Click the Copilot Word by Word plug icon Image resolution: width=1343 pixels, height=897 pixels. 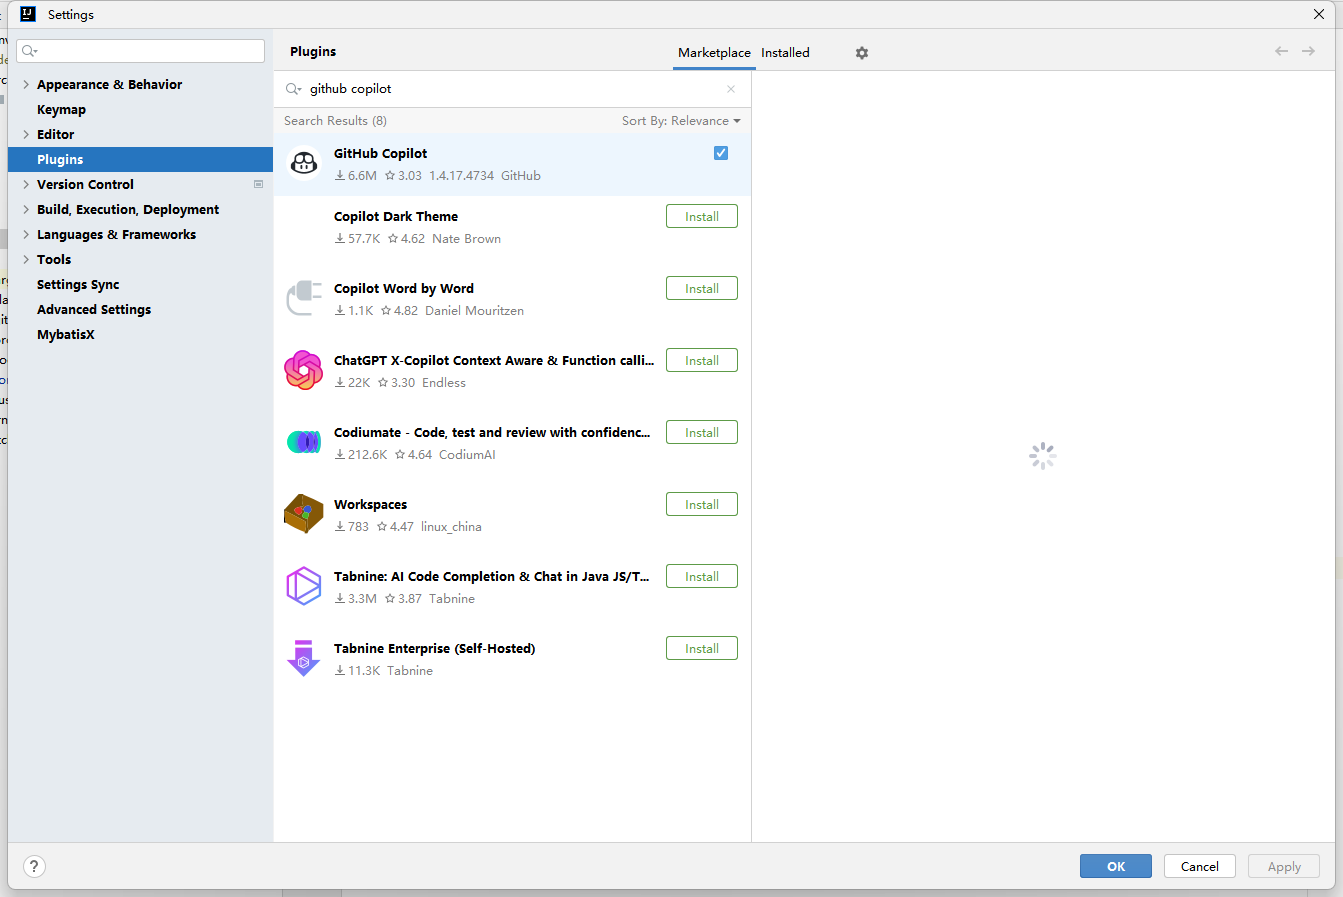click(x=304, y=298)
